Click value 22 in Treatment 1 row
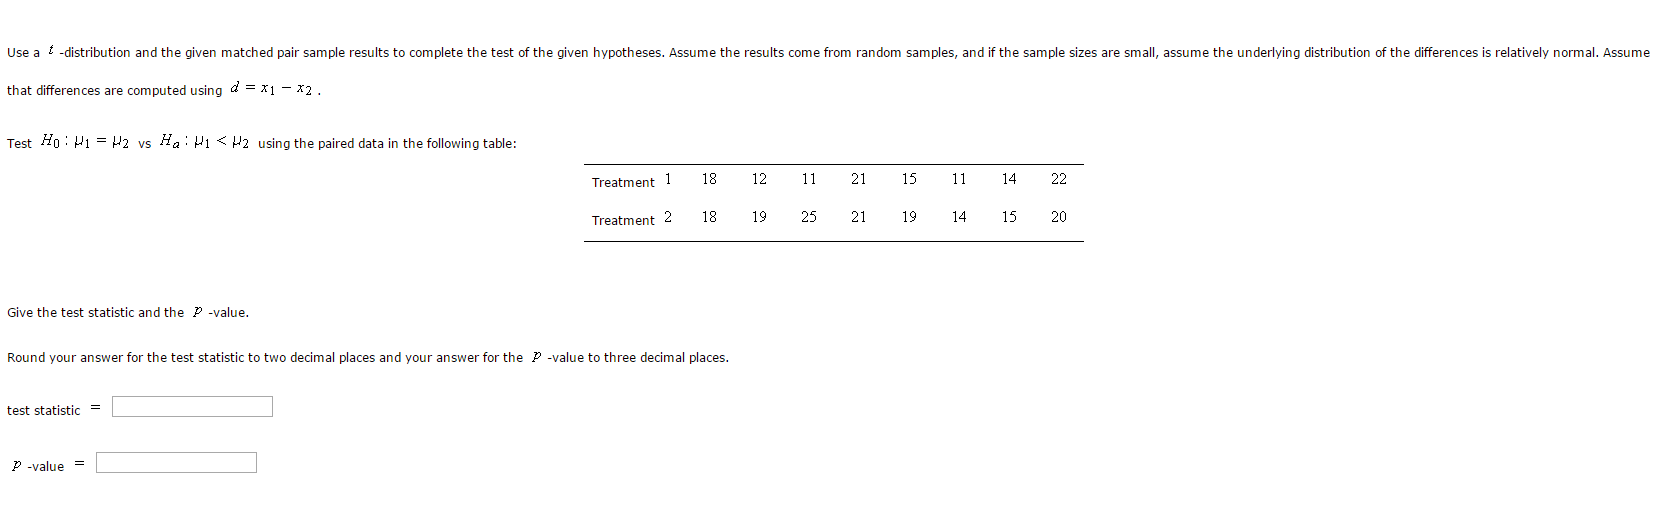The height and width of the screenshot is (511, 1665). 1059,179
